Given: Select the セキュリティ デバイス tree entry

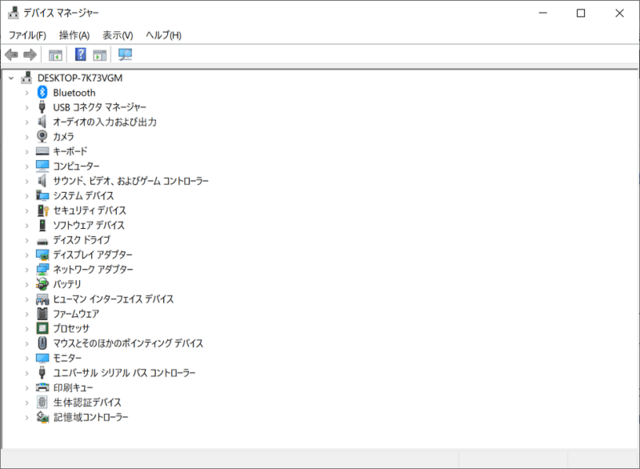Looking at the screenshot, I should point(89,210).
